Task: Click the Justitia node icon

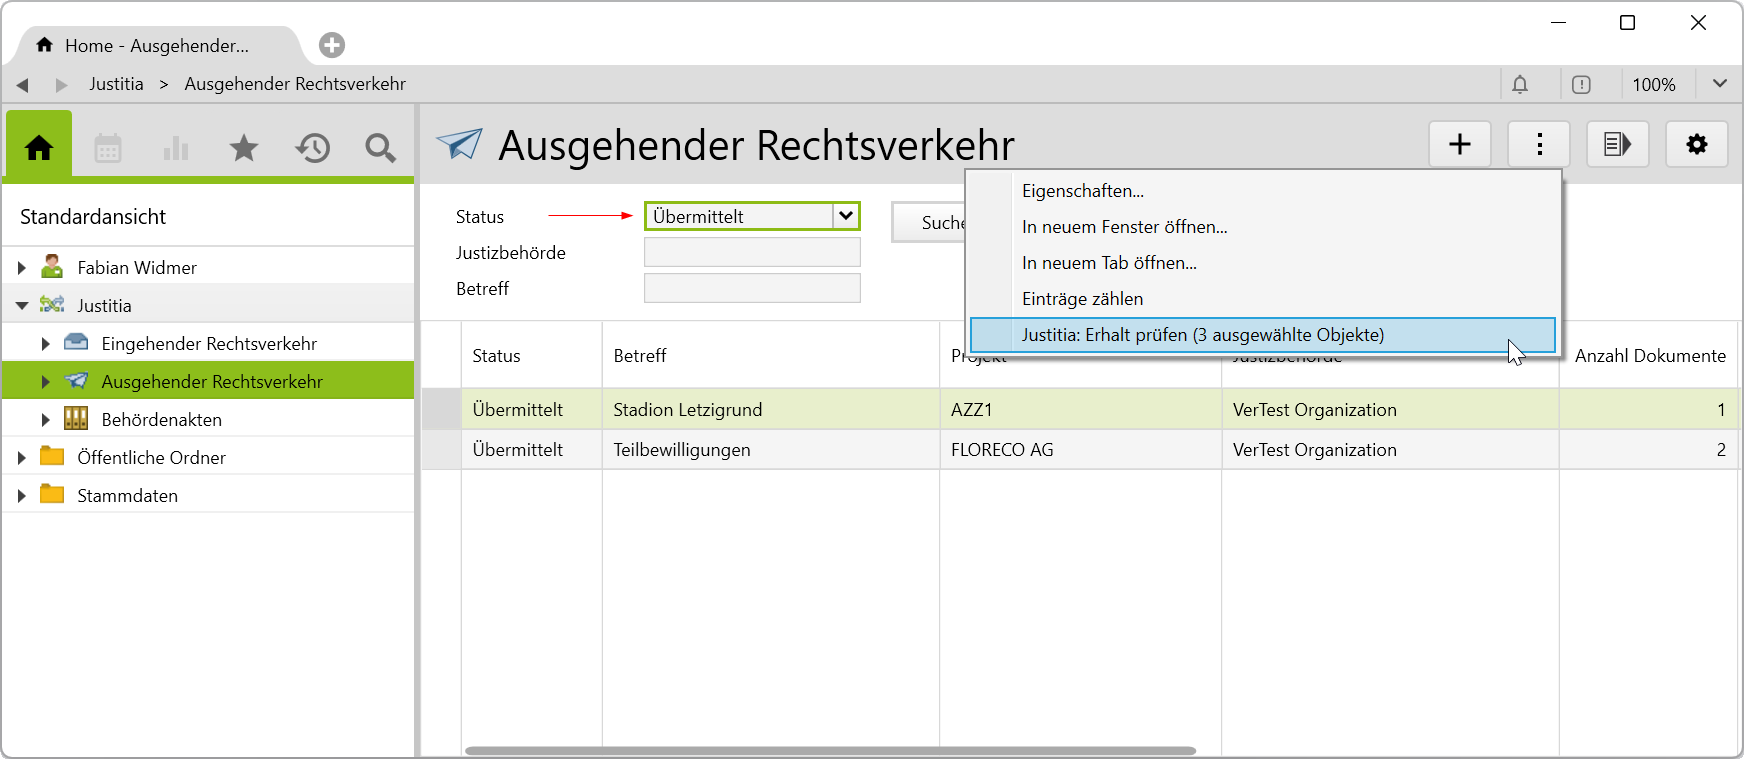Action: (52, 304)
